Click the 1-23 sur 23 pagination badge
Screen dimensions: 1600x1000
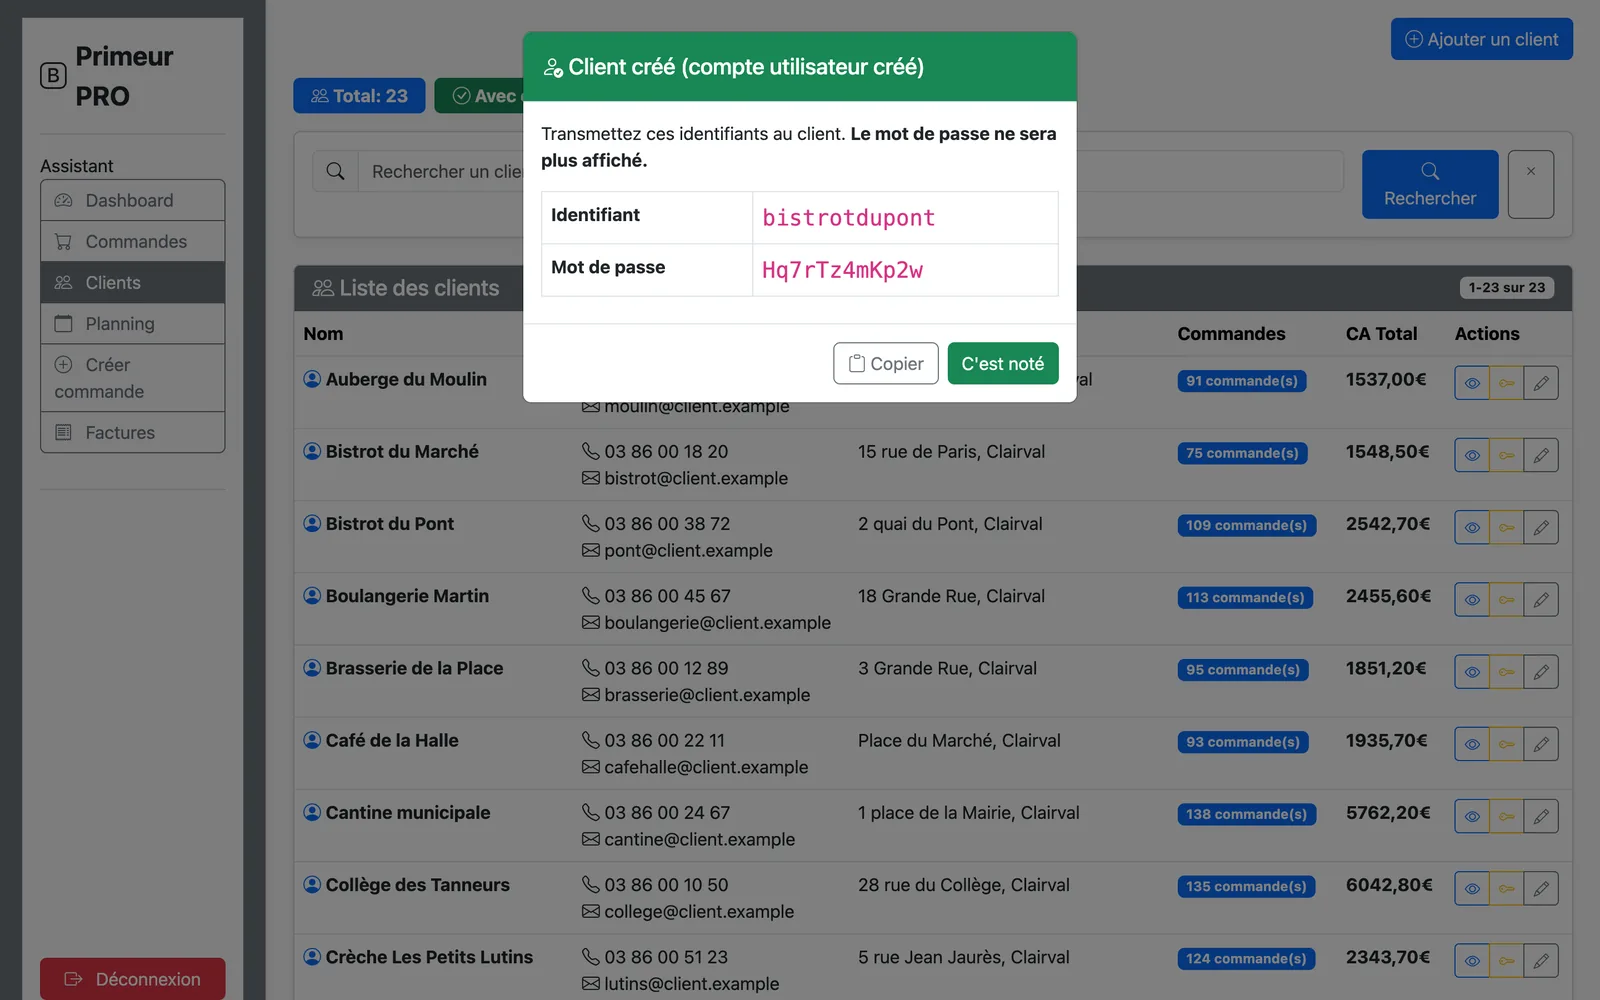[x=1507, y=288]
